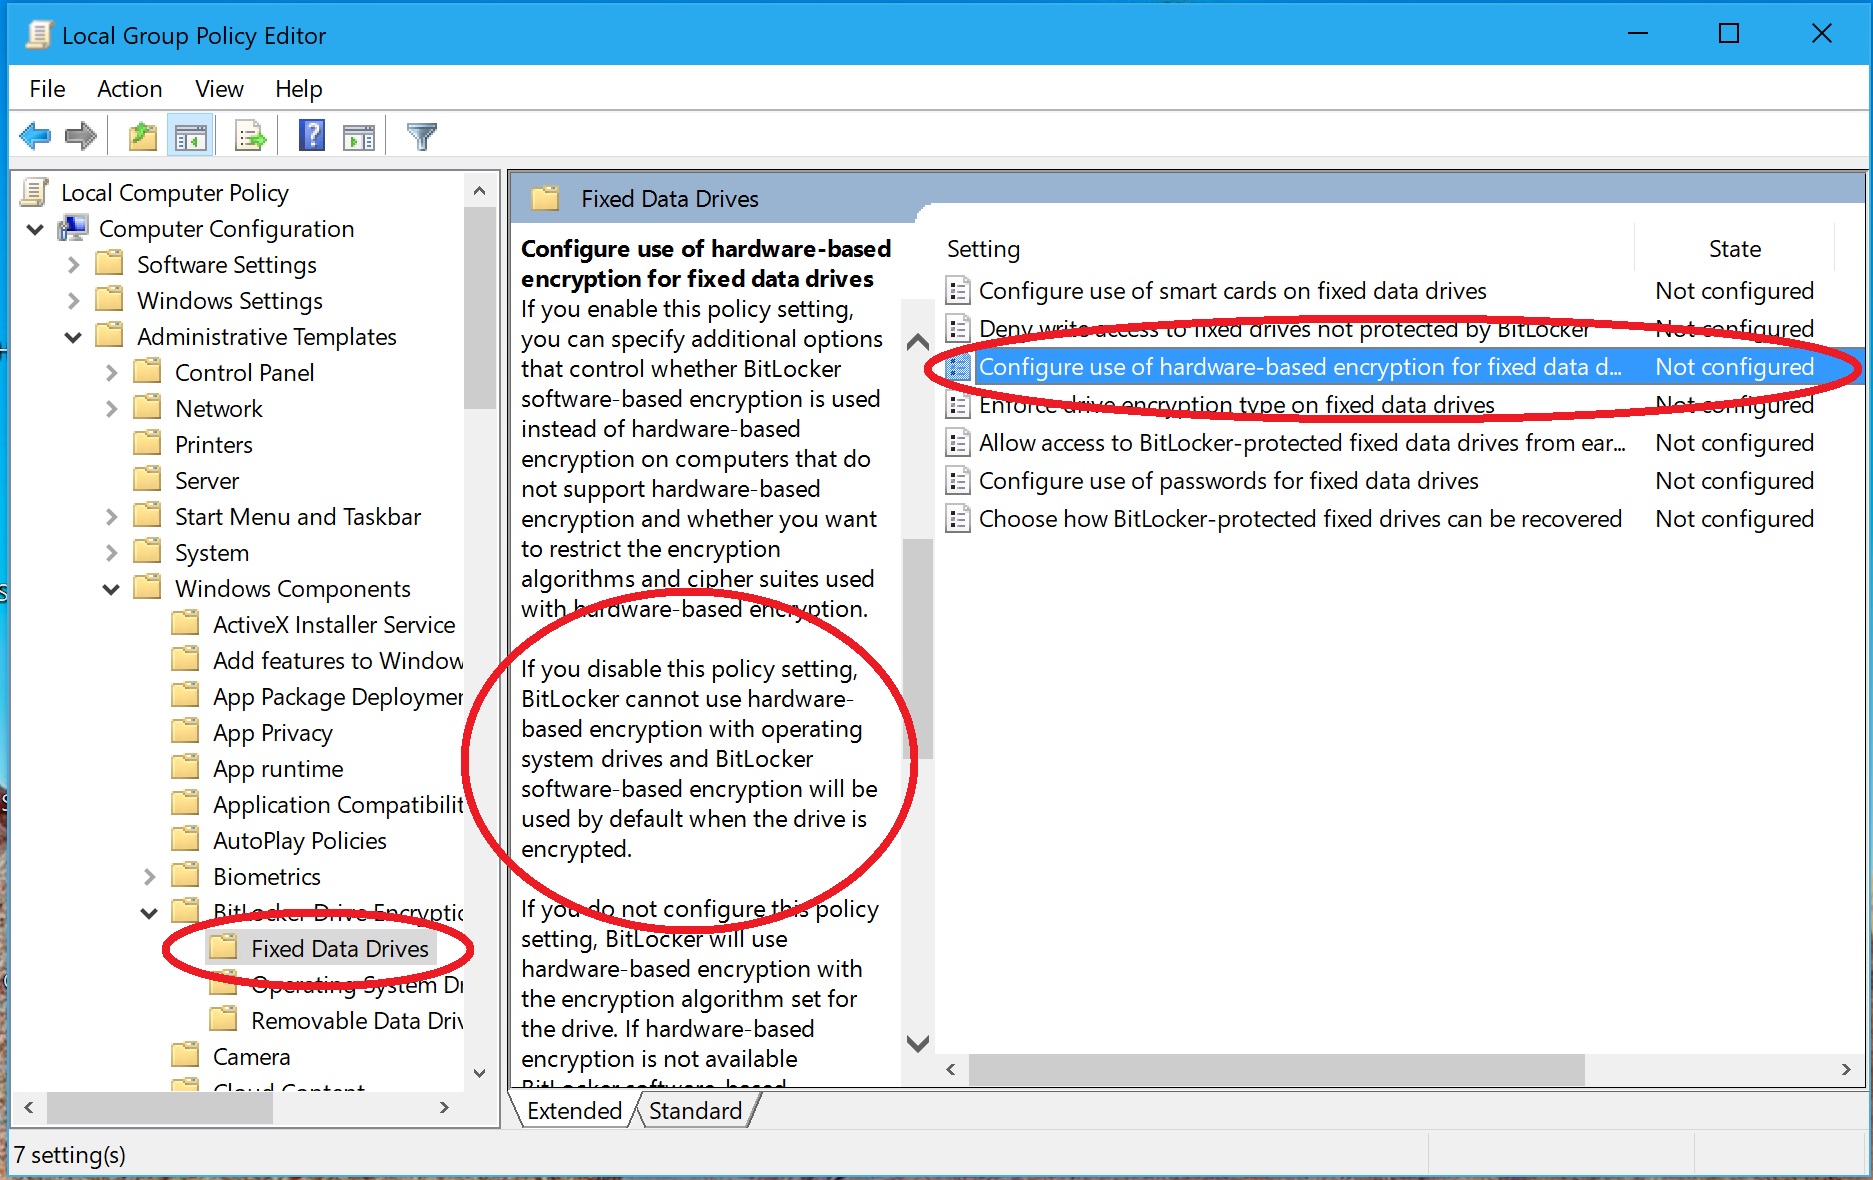The image size is (1873, 1180).
Task: Expand the Network node
Action: [x=111, y=409]
